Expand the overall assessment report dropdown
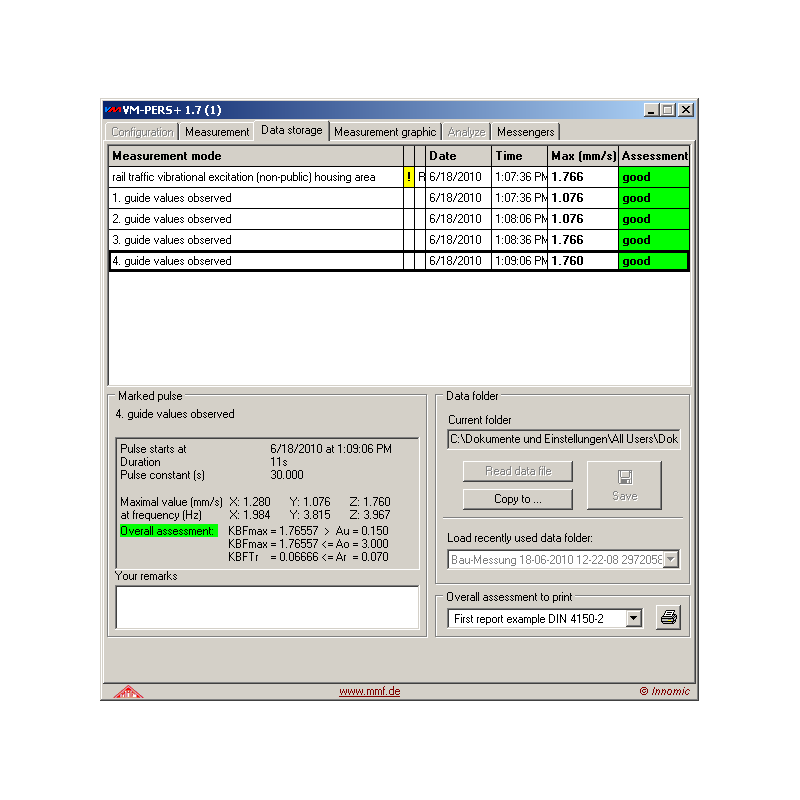 coord(633,619)
